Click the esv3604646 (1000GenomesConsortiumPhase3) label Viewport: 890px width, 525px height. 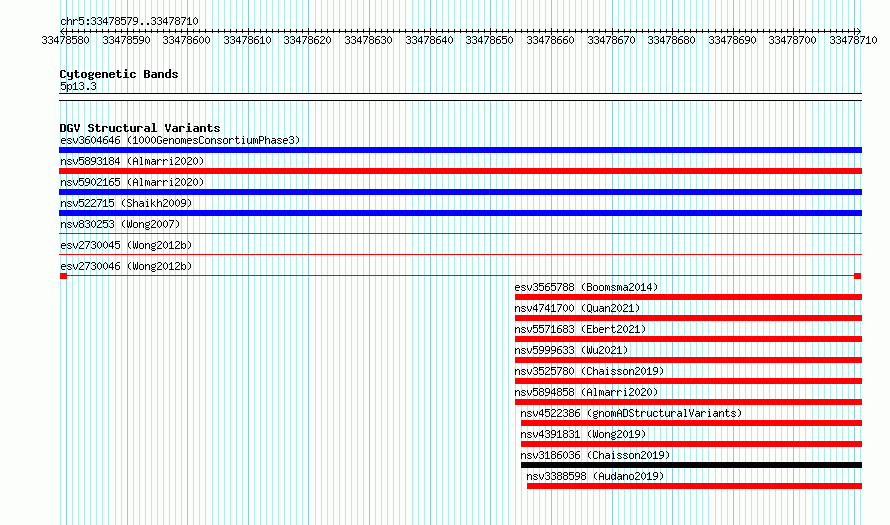tap(180, 140)
